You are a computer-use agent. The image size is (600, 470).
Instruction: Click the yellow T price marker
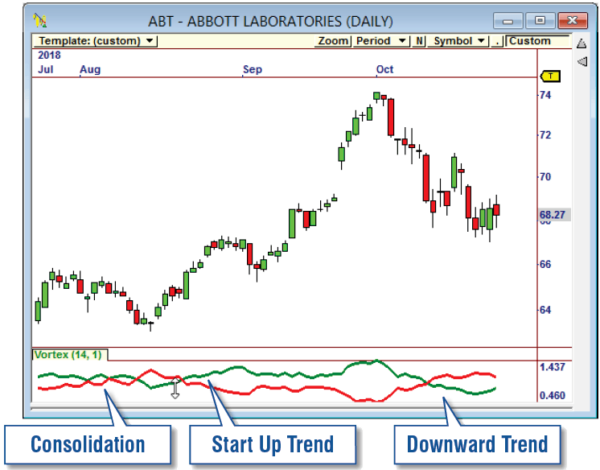[x=550, y=76]
